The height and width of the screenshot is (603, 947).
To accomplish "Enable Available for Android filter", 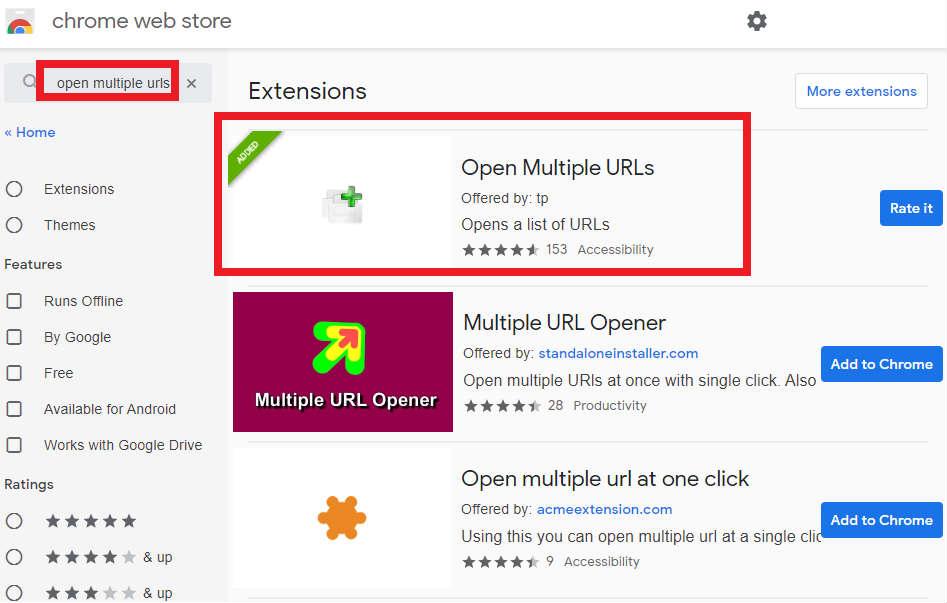I will click(14, 409).
